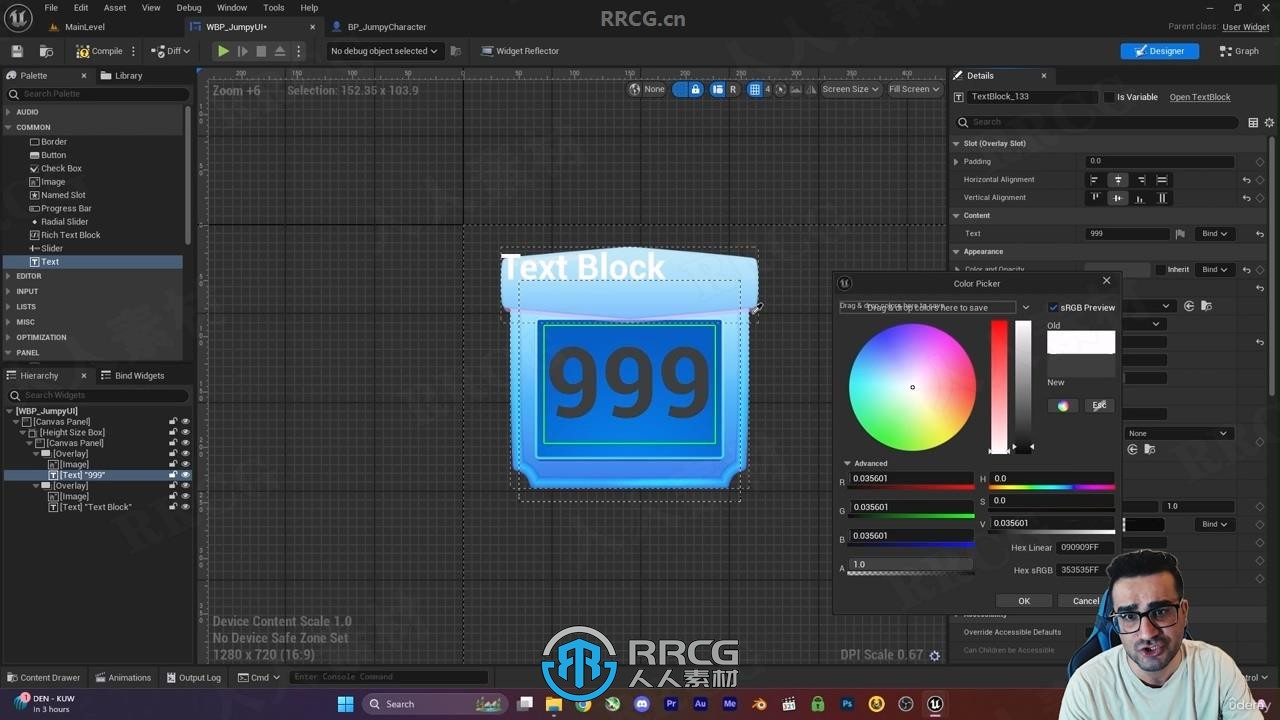Screen dimensions: 1280x720
Task: Select the Check Box widget in Palette
Action: click(x=61, y=168)
